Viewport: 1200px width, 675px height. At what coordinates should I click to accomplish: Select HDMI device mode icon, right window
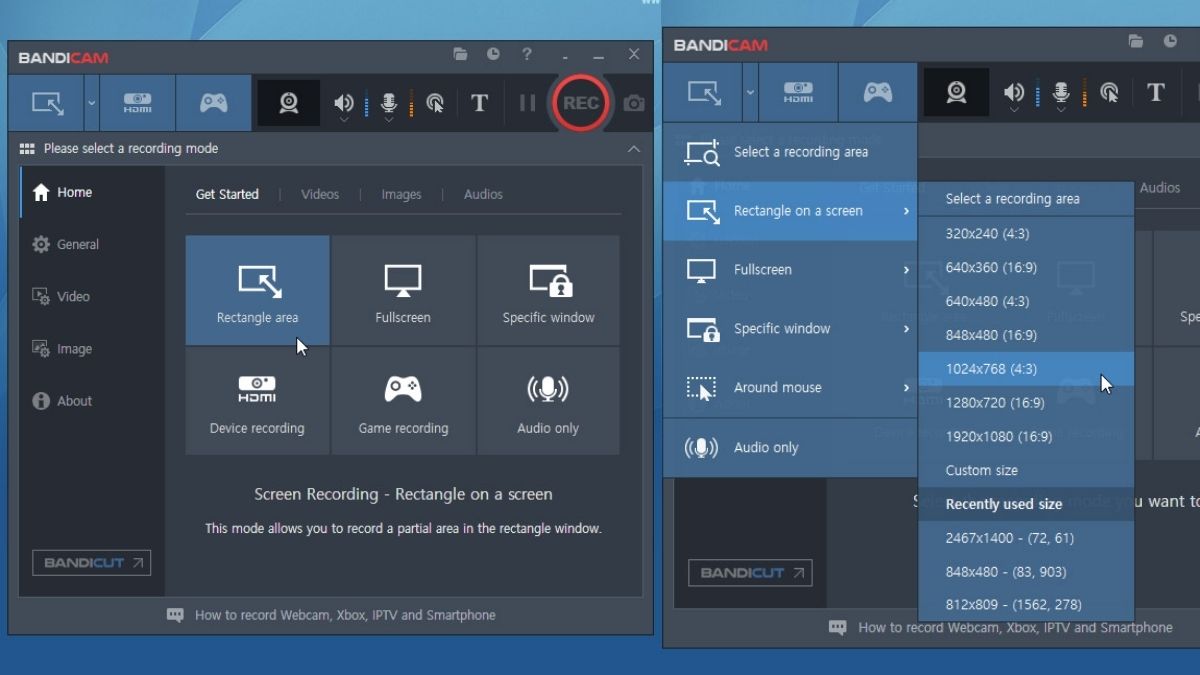tap(798, 93)
